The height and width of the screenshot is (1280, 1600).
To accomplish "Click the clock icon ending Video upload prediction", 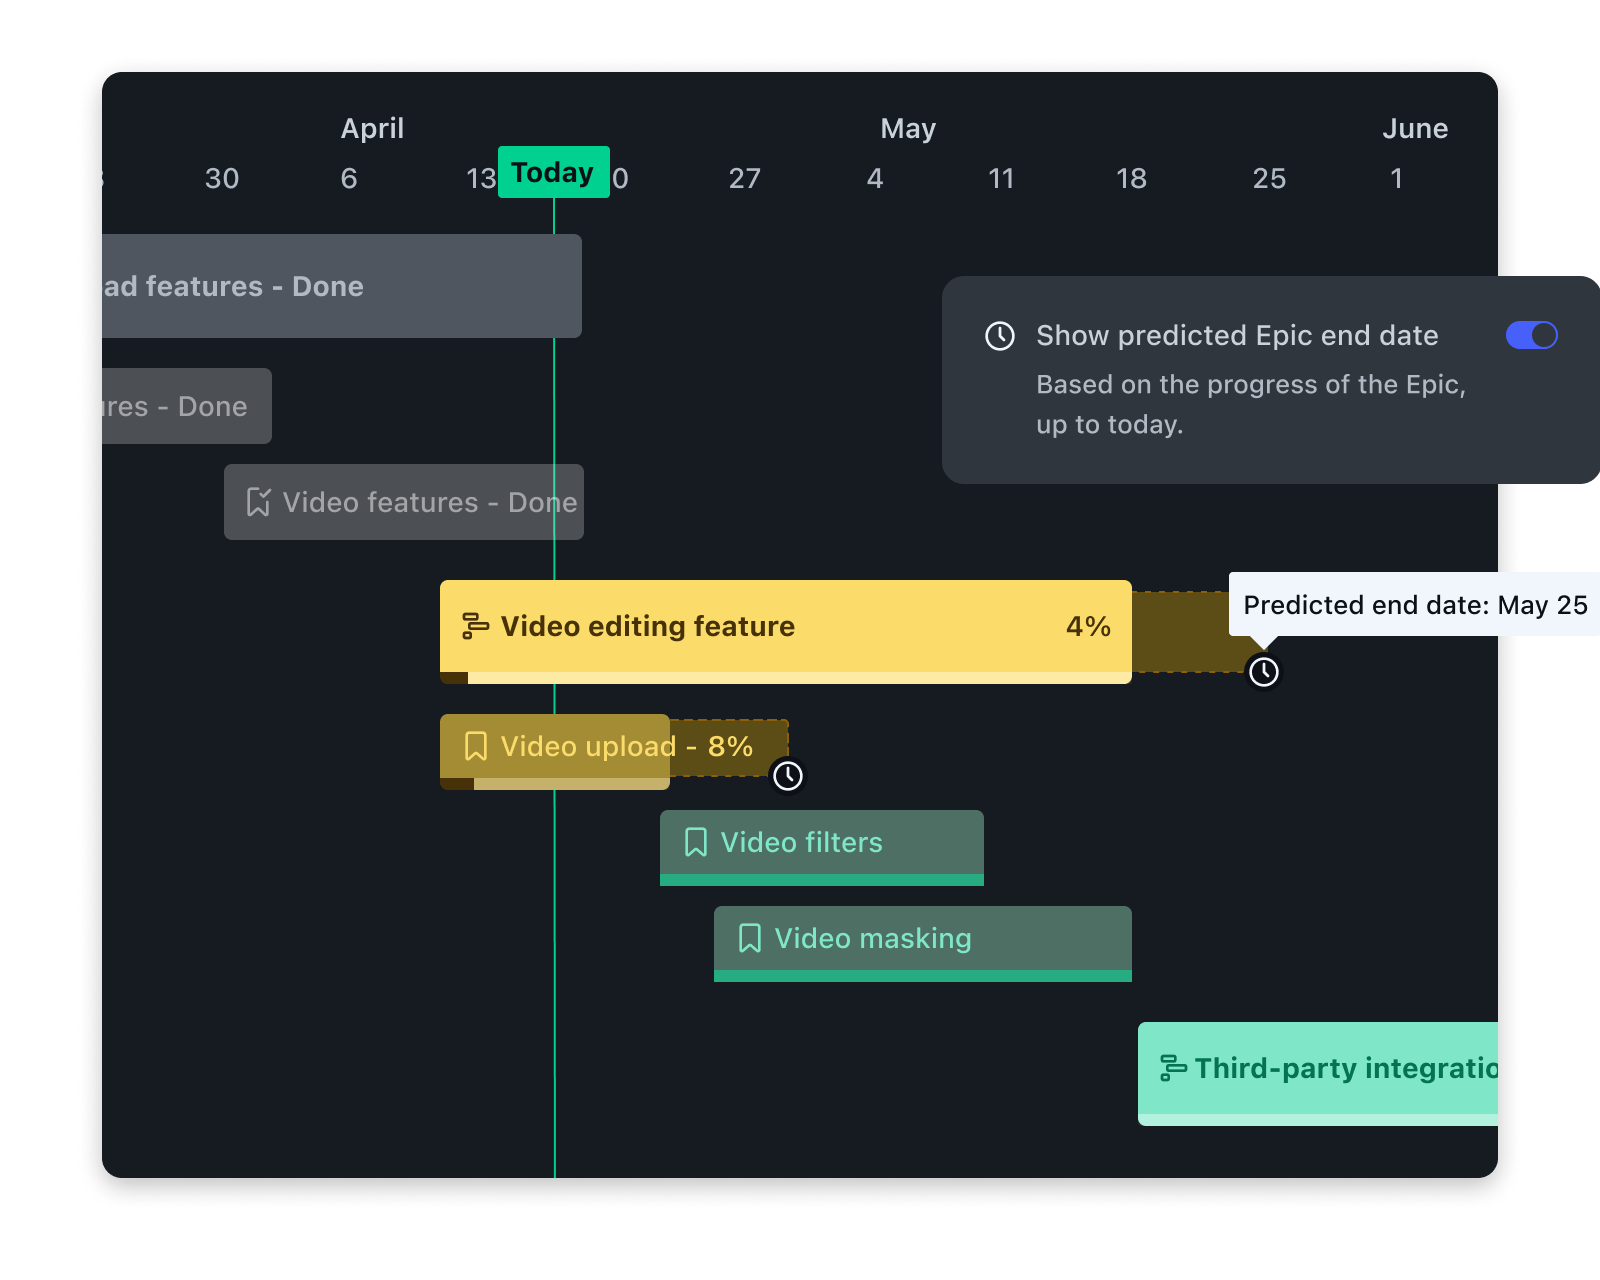I will pyautogui.click(x=788, y=774).
